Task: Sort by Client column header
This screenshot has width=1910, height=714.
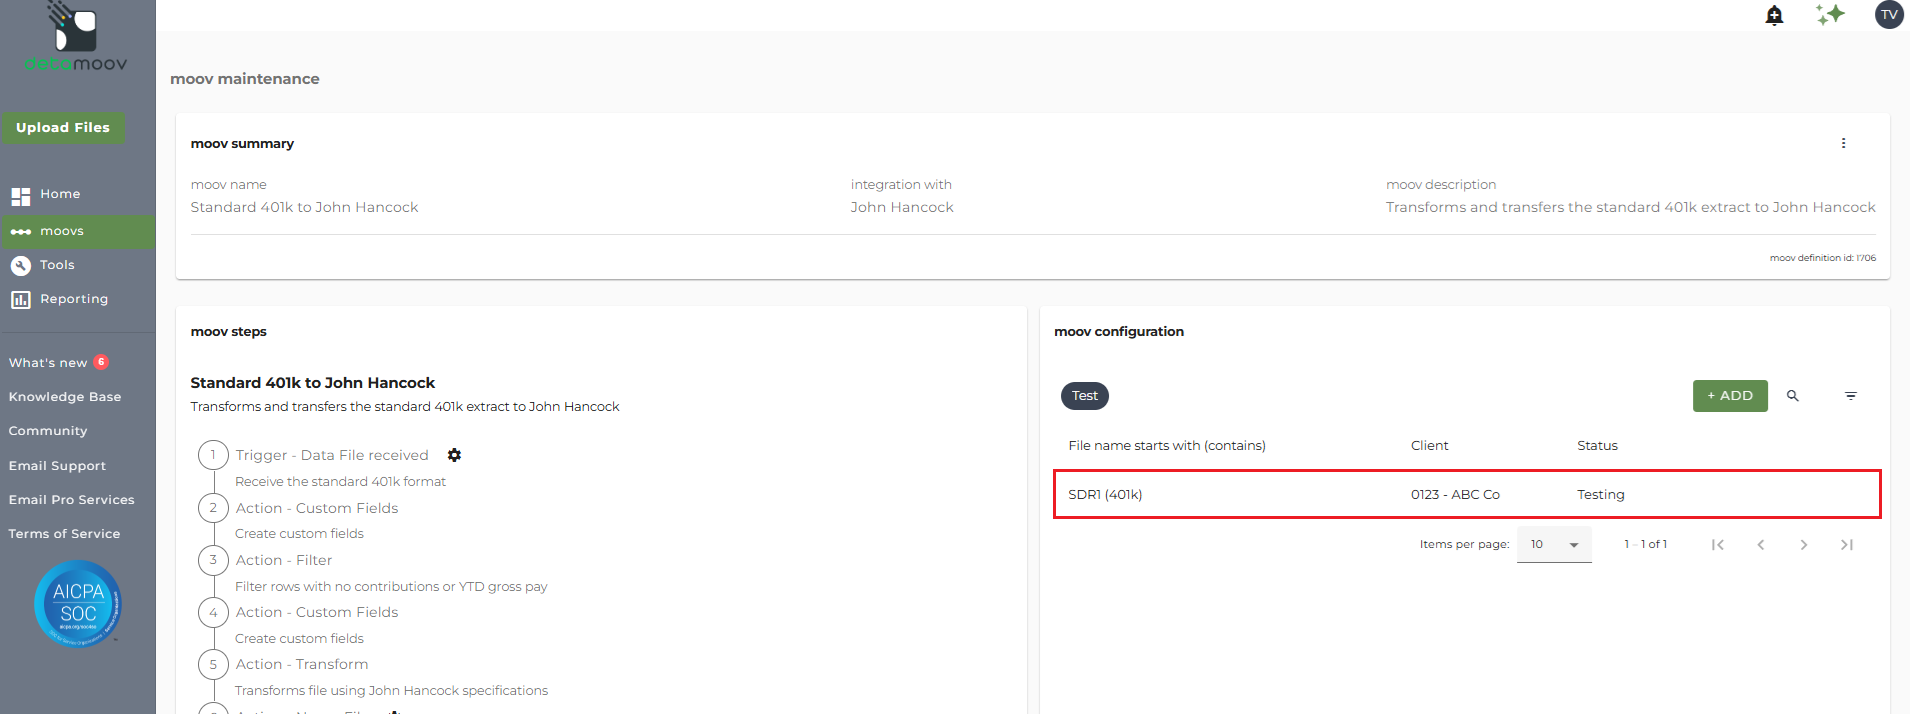Action: tap(1429, 446)
